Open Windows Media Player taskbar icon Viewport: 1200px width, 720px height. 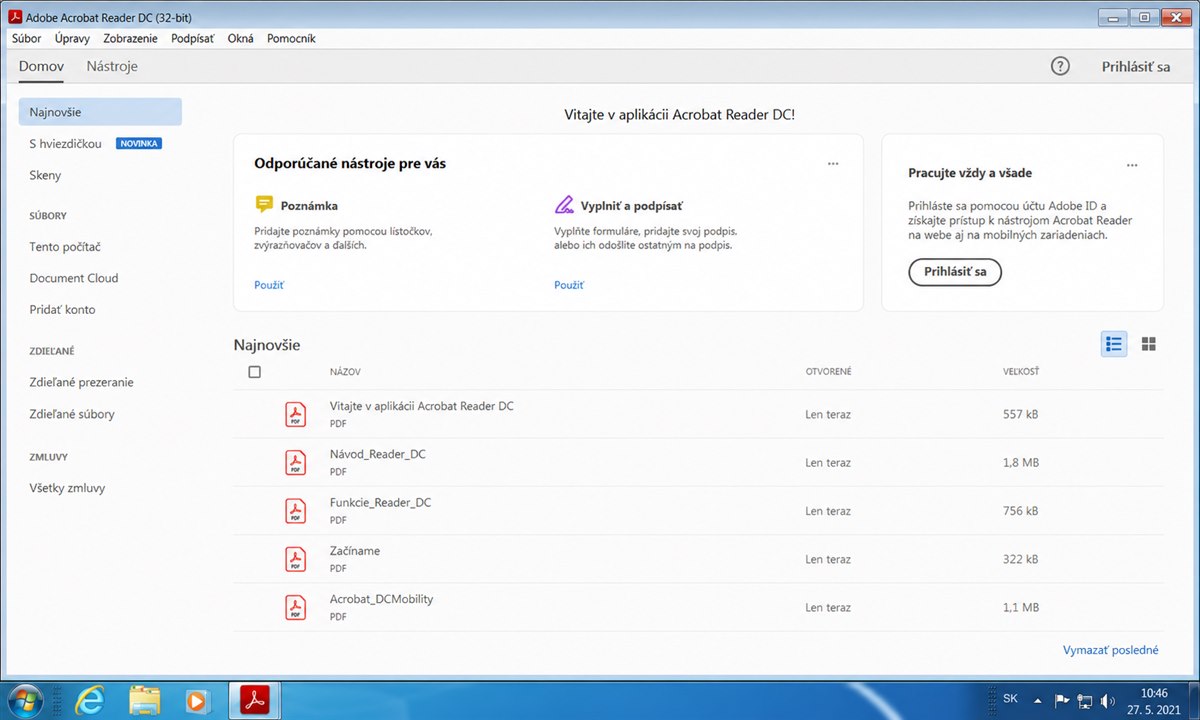tap(196, 700)
